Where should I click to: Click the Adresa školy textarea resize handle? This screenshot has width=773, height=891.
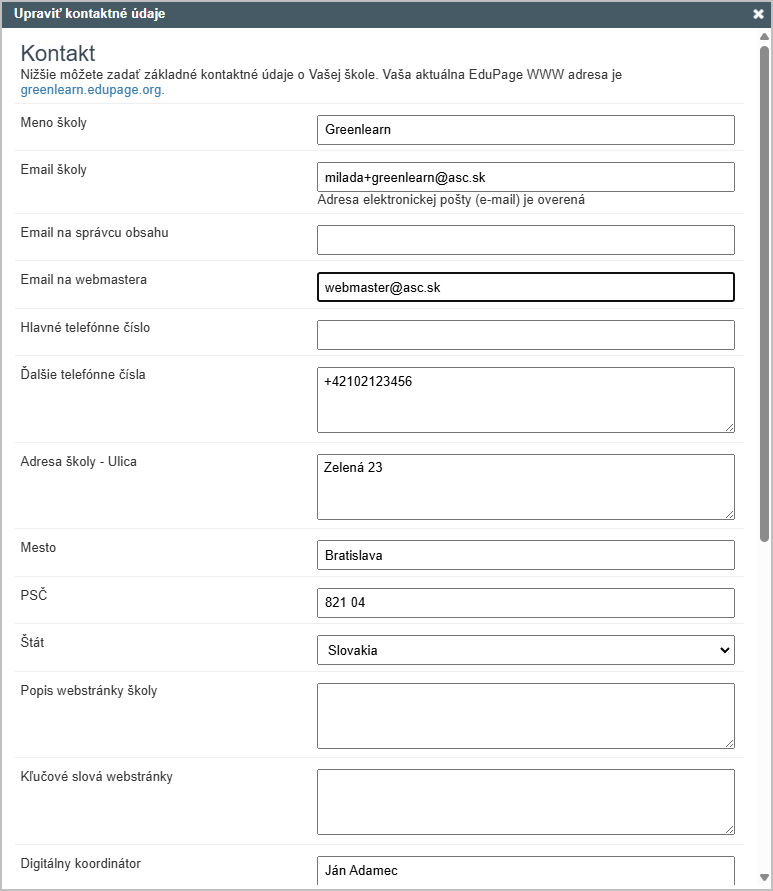click(x=729, y=514)
